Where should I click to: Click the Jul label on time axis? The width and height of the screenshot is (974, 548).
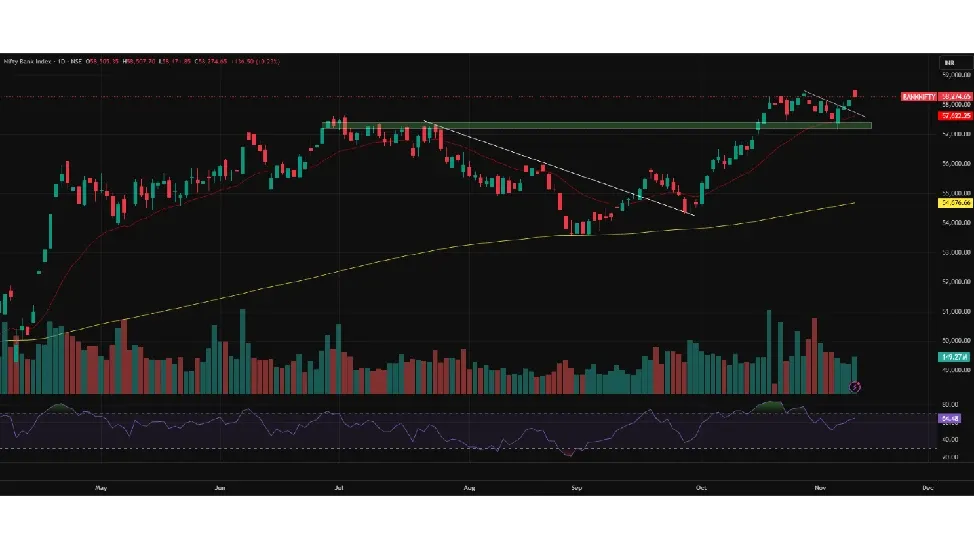340,488
